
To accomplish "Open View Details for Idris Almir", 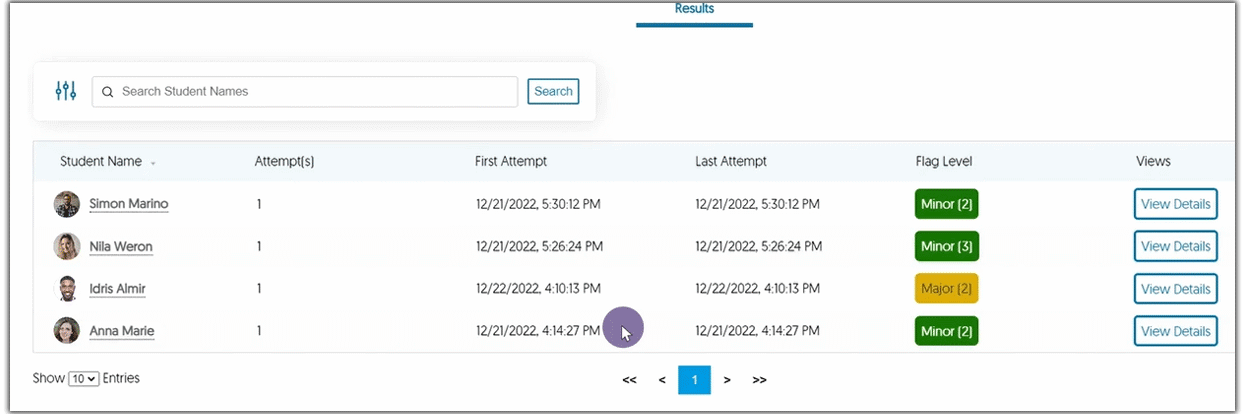I will pos(1175,289).
